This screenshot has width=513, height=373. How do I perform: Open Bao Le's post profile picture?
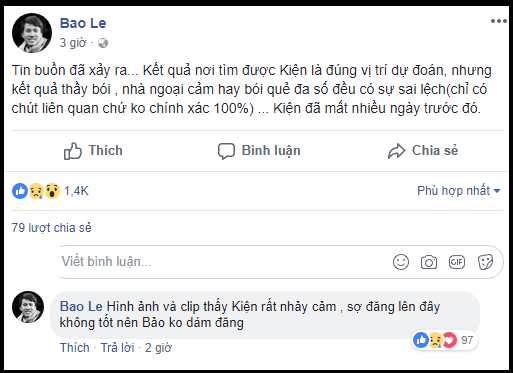click(32, 33)
